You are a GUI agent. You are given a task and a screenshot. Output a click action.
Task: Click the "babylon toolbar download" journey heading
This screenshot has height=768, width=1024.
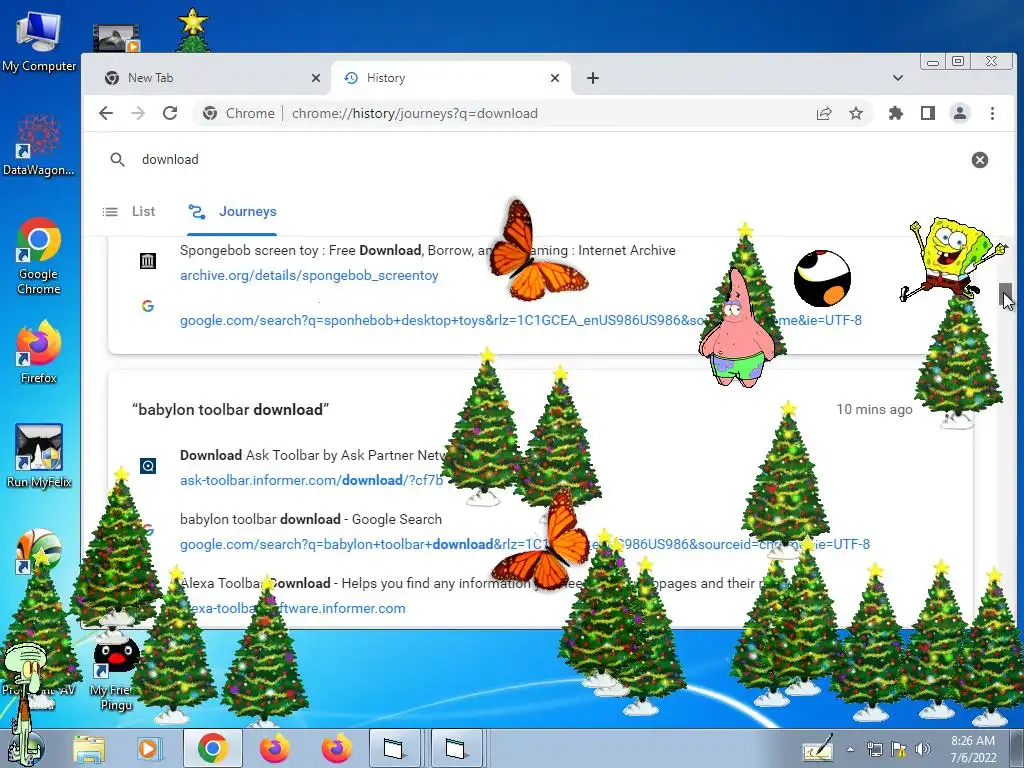(x=231, y=409)
